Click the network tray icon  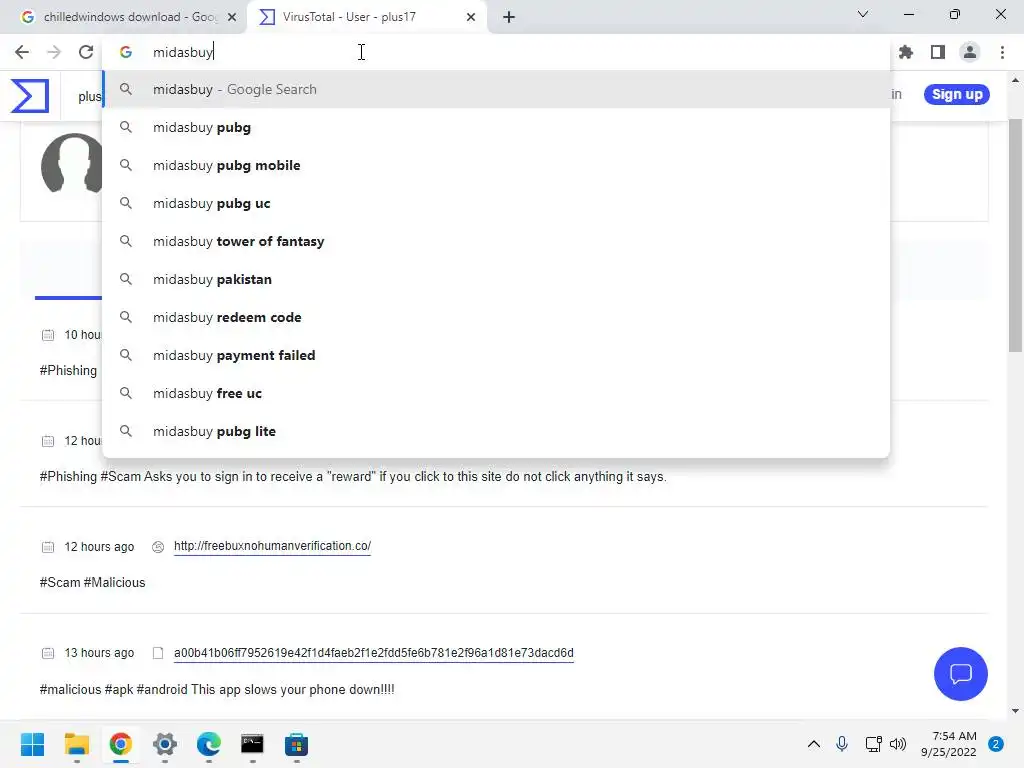coord(873,744)
